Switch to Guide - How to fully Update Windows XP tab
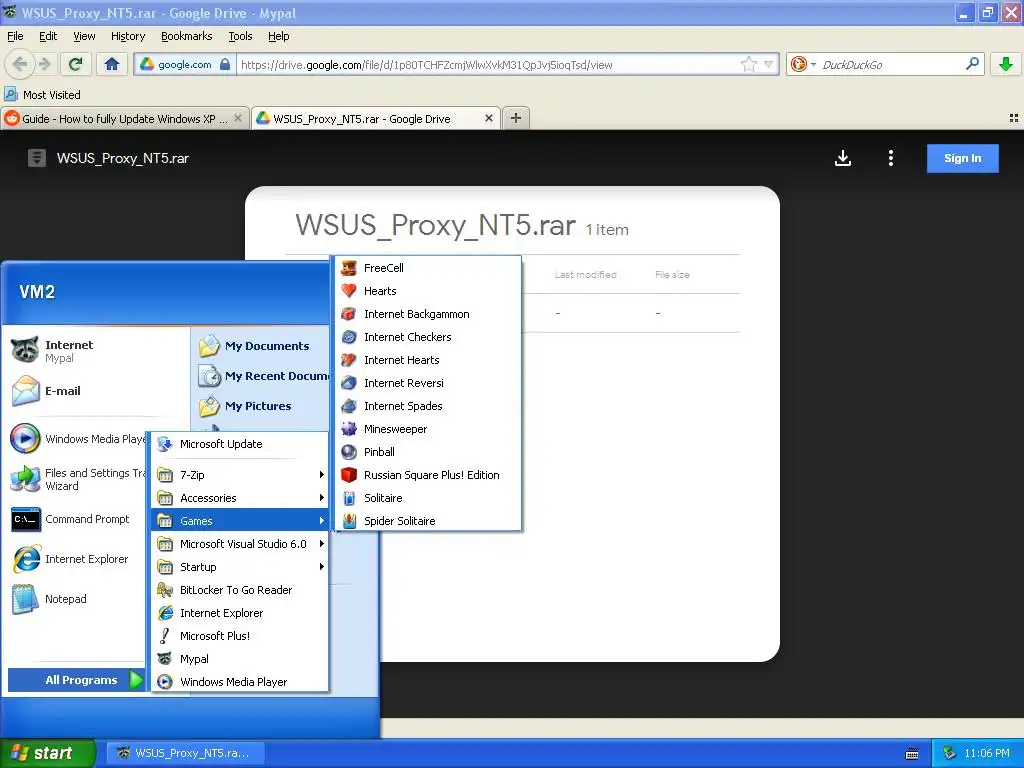The image size is (1024, 768). click(x=124, y=119)
